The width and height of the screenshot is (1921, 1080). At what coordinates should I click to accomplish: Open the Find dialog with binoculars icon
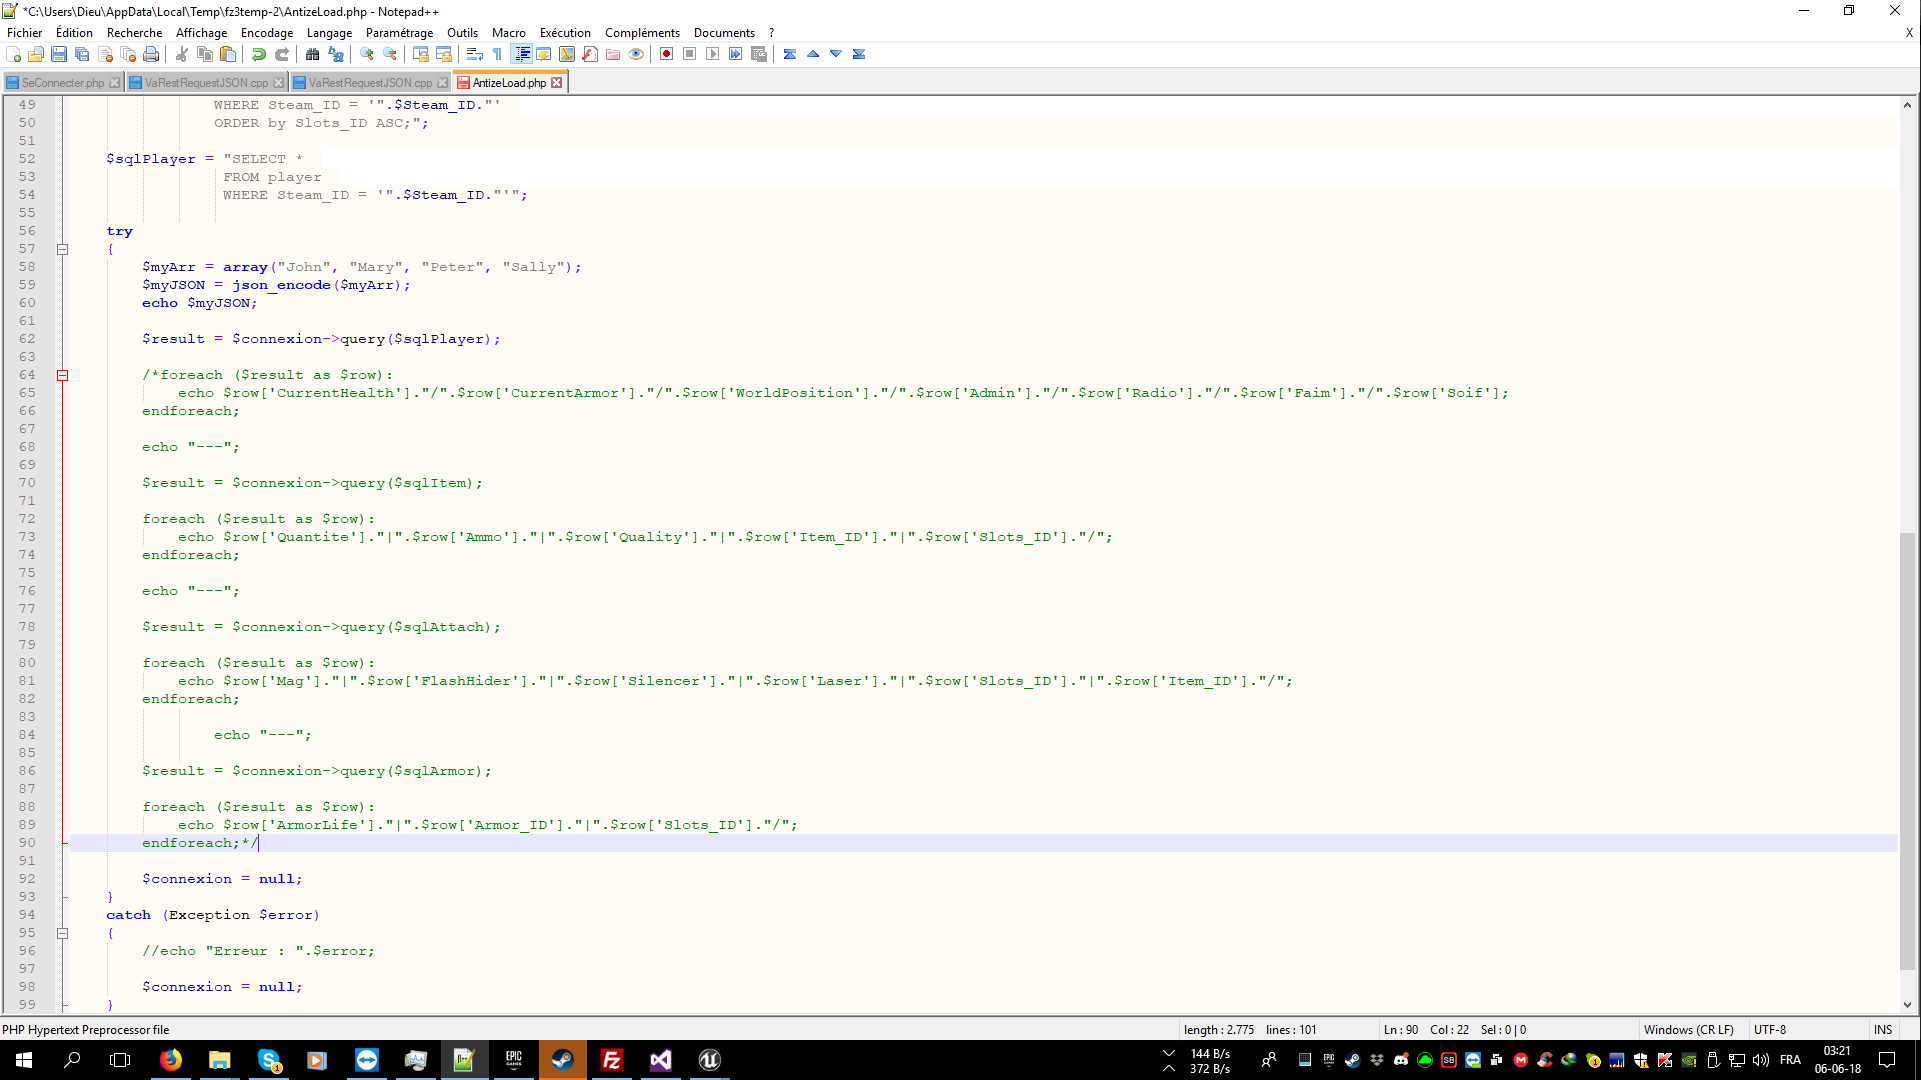tap(313, 54)
